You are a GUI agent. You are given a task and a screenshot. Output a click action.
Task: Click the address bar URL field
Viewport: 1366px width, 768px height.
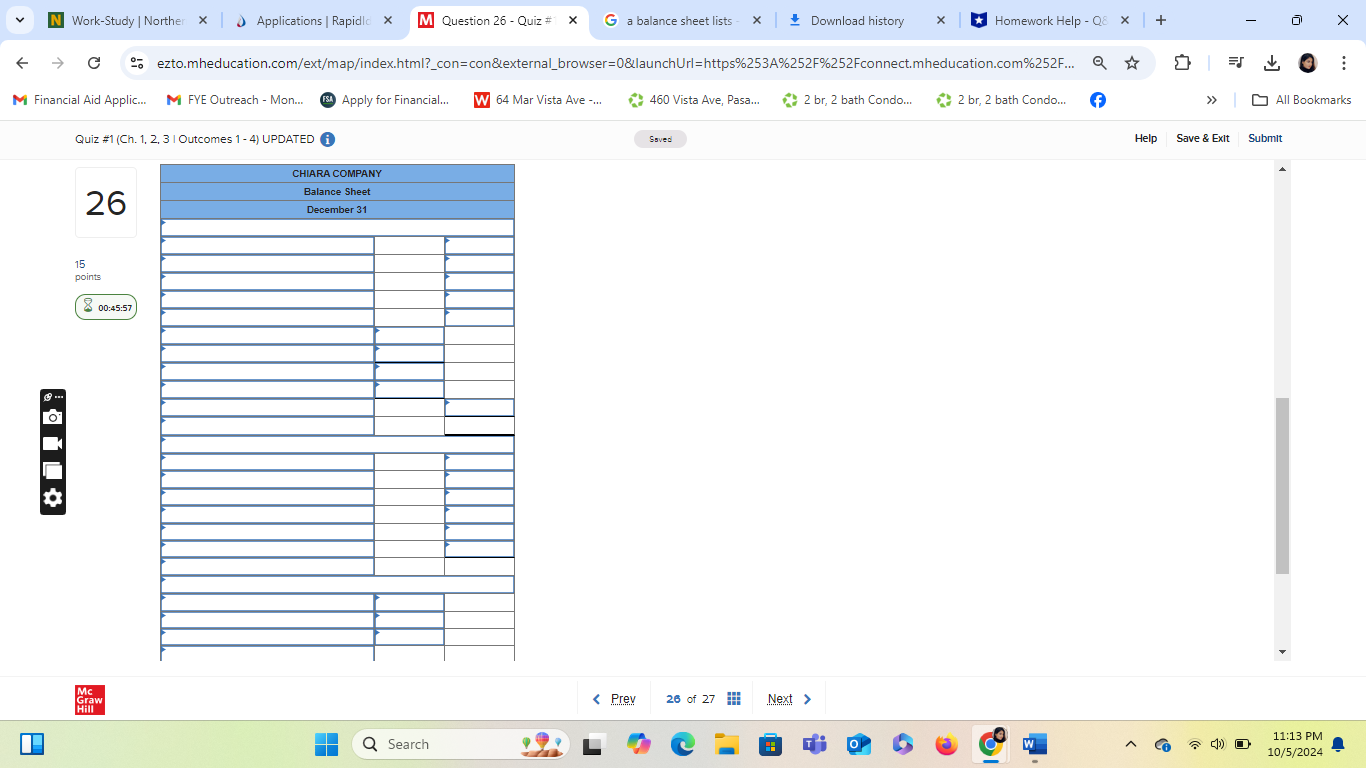[x=615, y=63]
